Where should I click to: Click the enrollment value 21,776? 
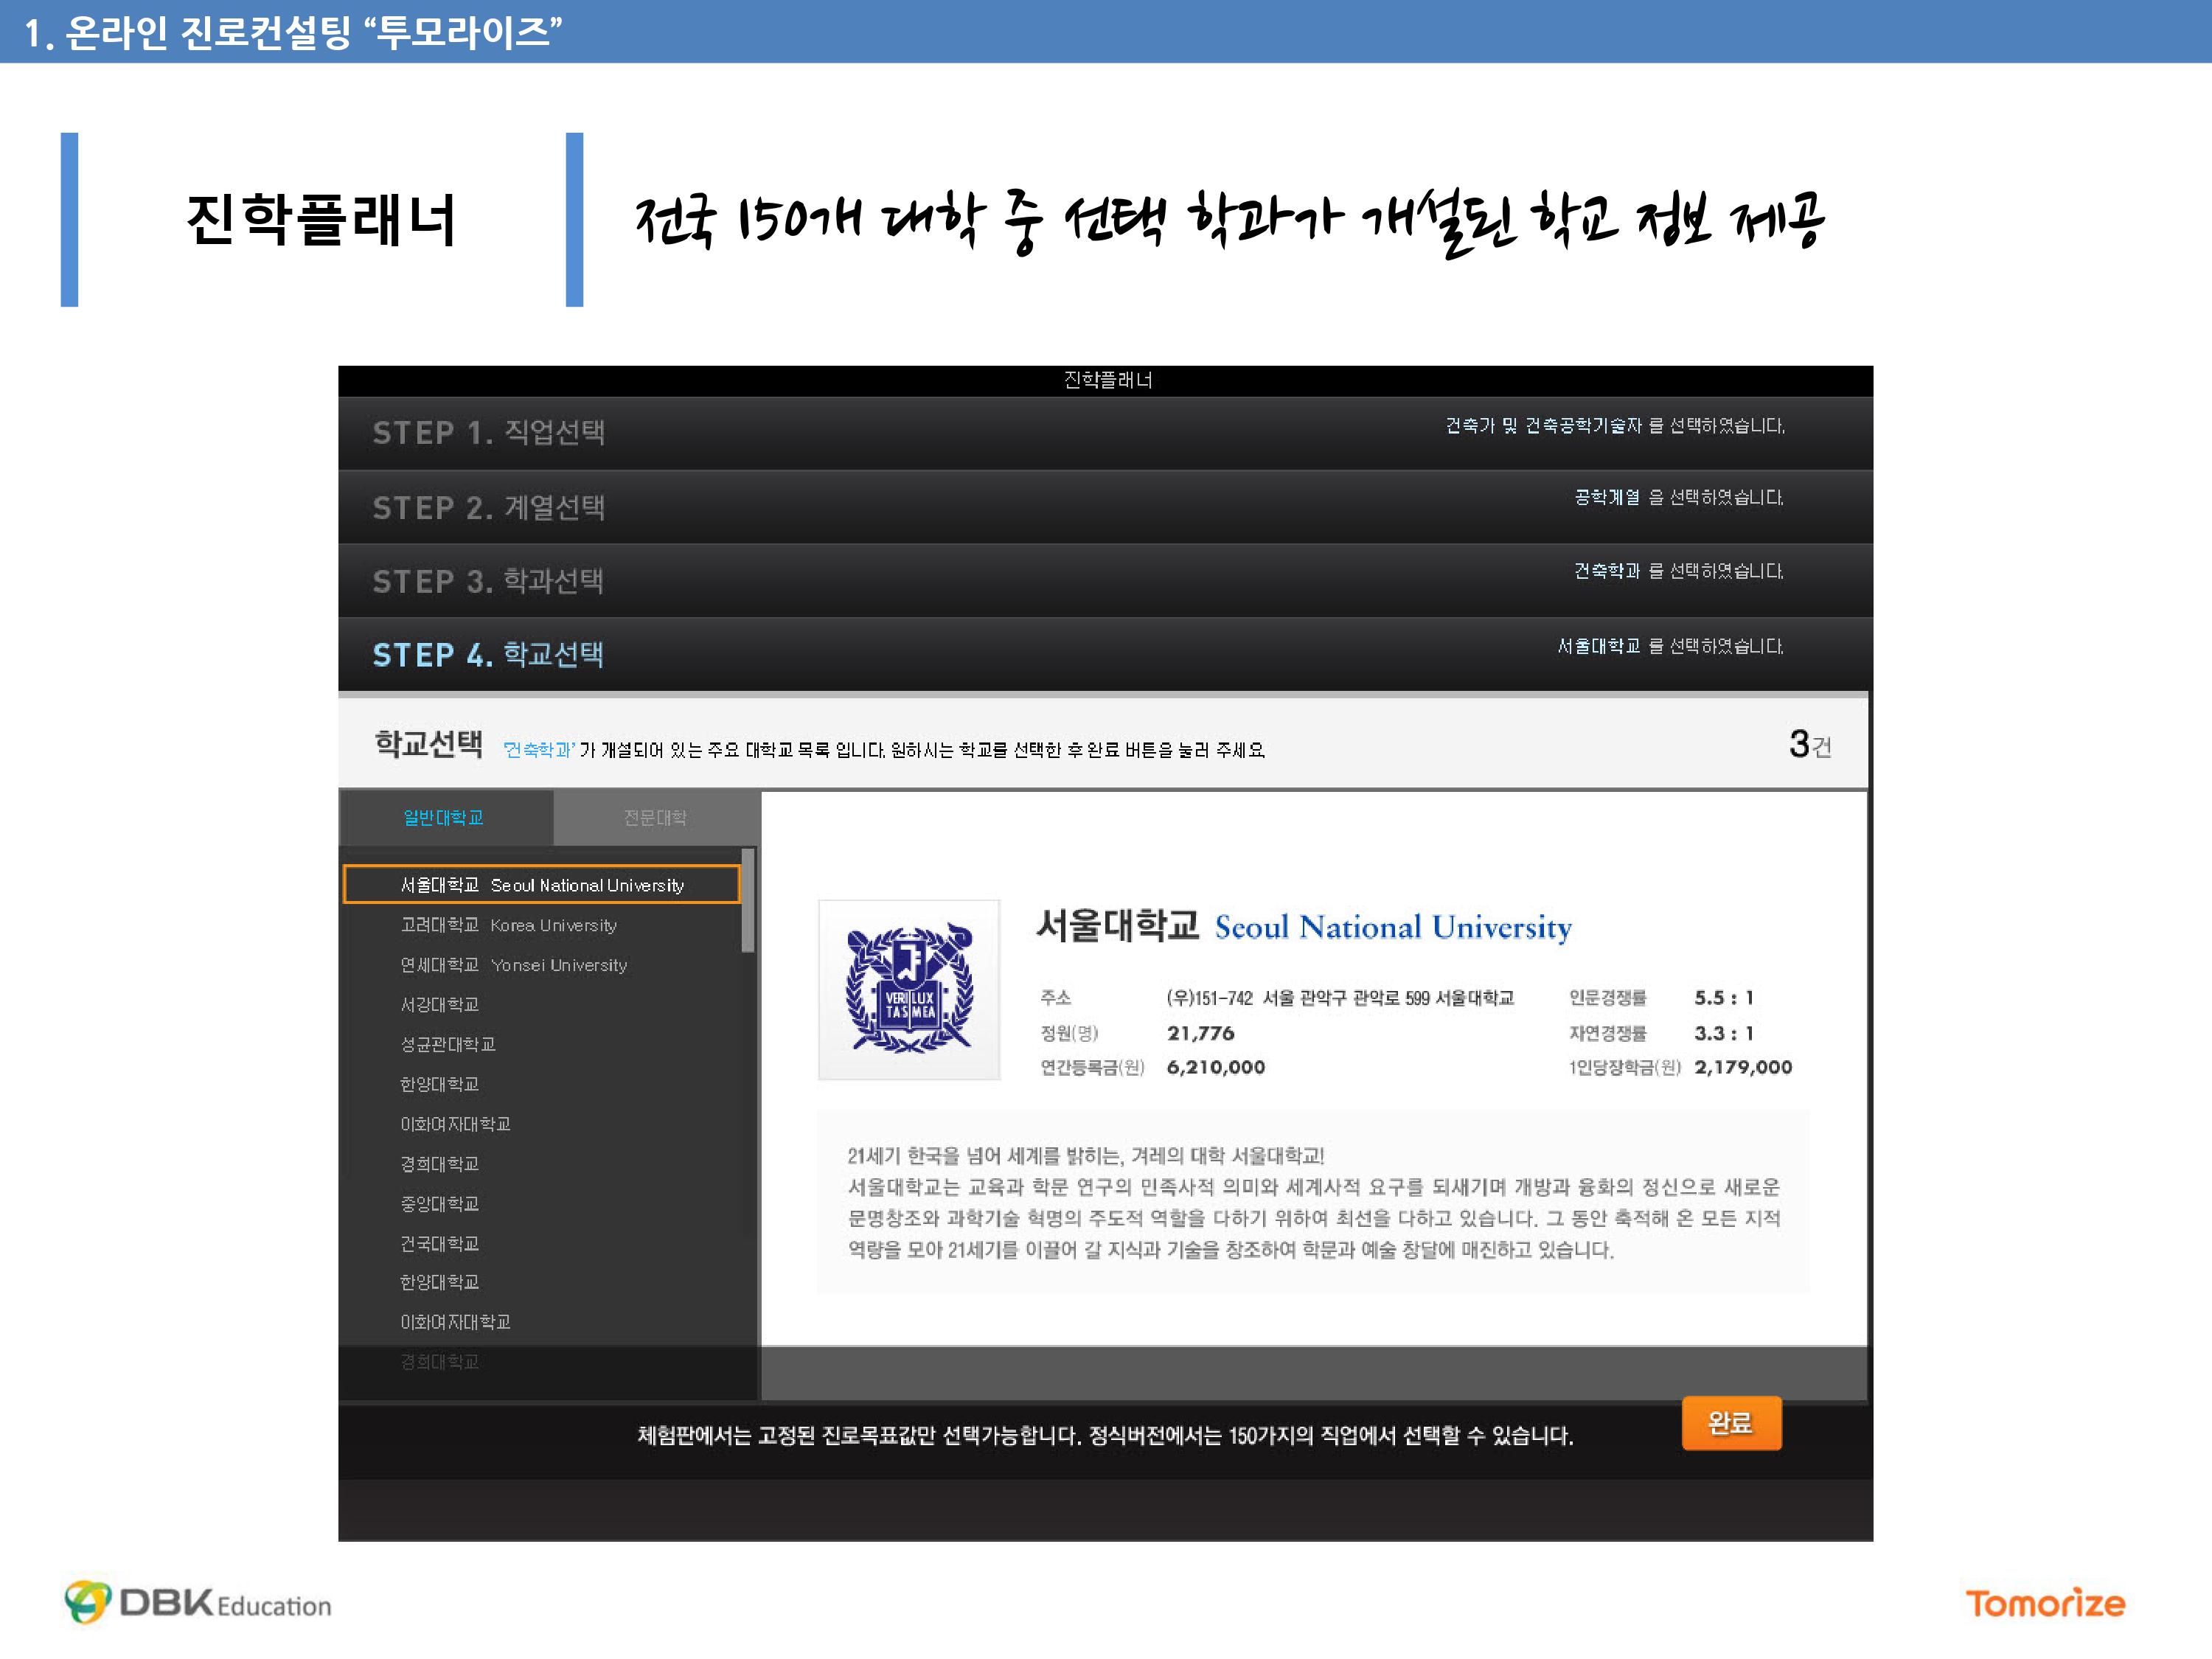click(x=1200, y=1033)
